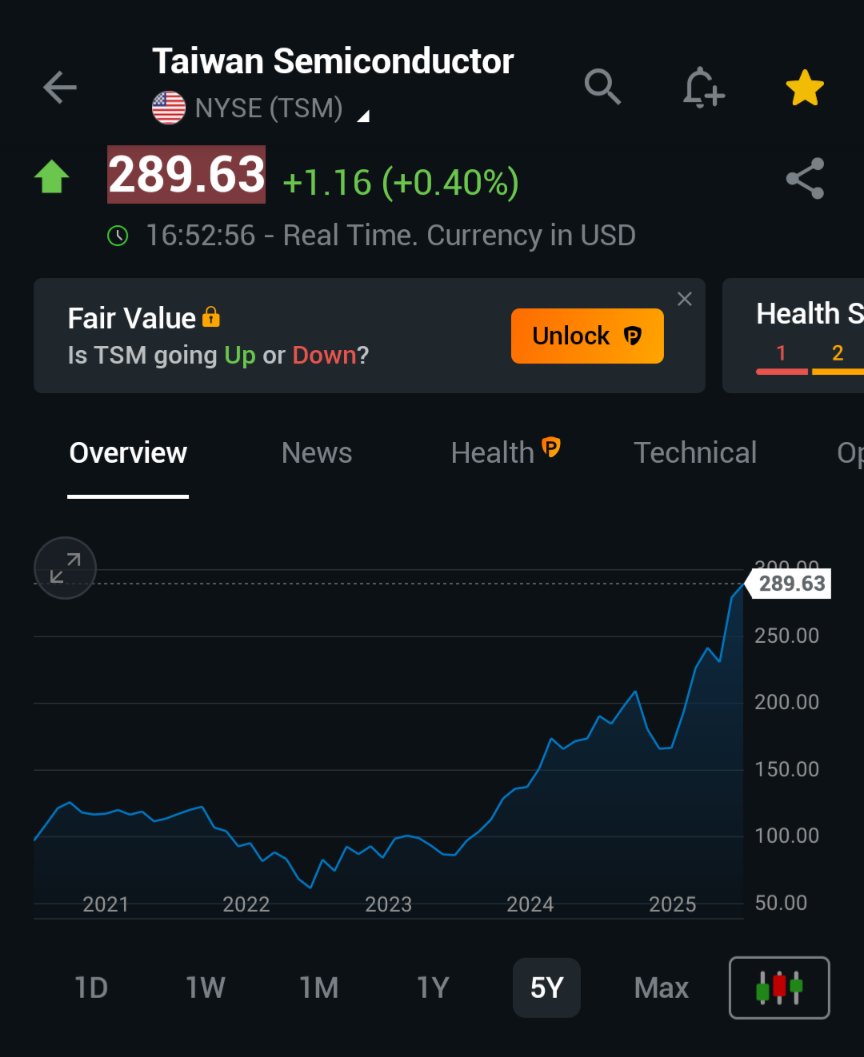This screenshot has height=1057, width=864.
Task: Go back using the left arrow icon
Action: 59,88
